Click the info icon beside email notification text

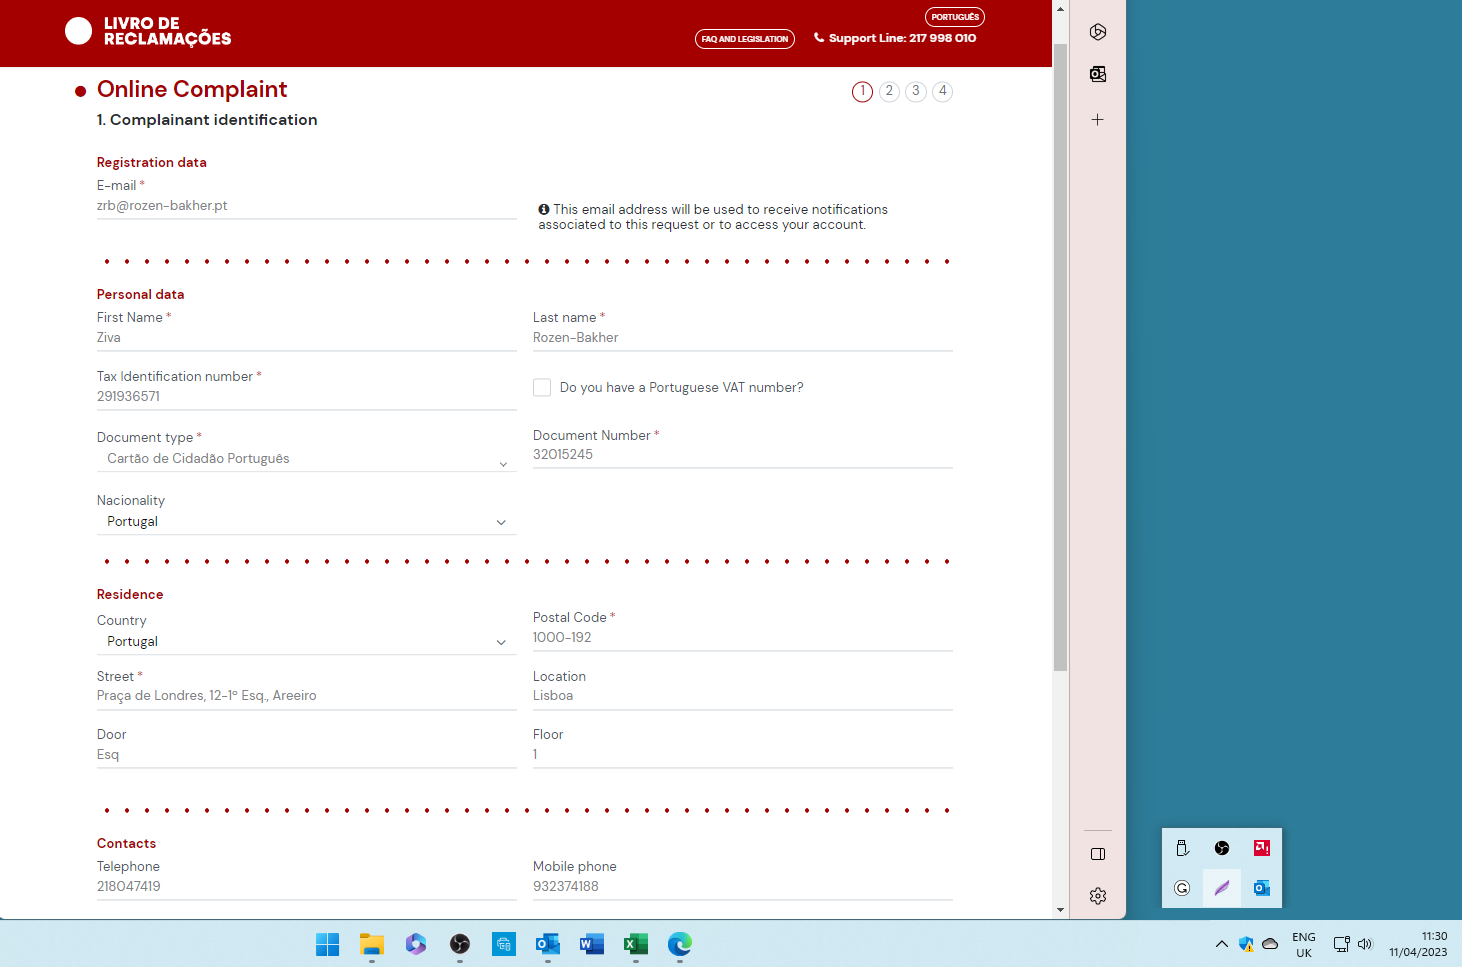[544, 209]
